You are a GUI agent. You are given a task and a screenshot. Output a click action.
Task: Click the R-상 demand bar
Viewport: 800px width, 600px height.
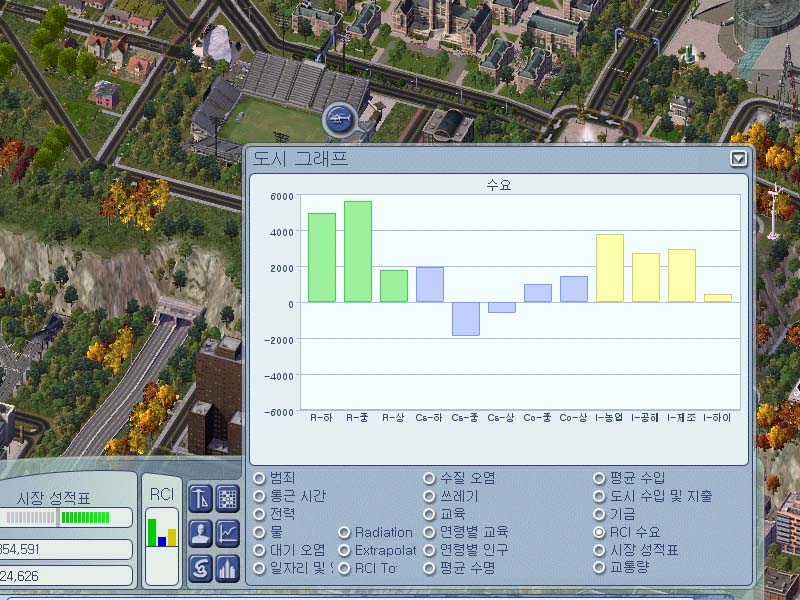tap(394, 286)
